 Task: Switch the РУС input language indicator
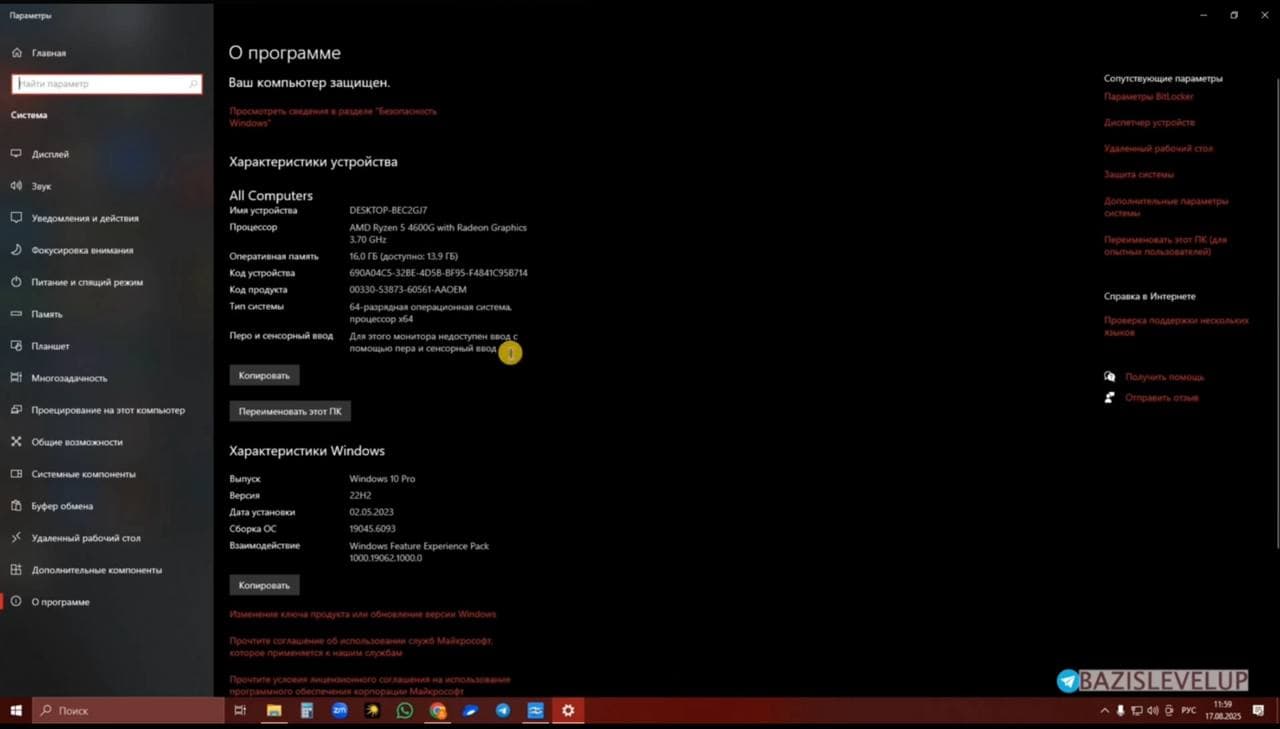coord(1189,710)
